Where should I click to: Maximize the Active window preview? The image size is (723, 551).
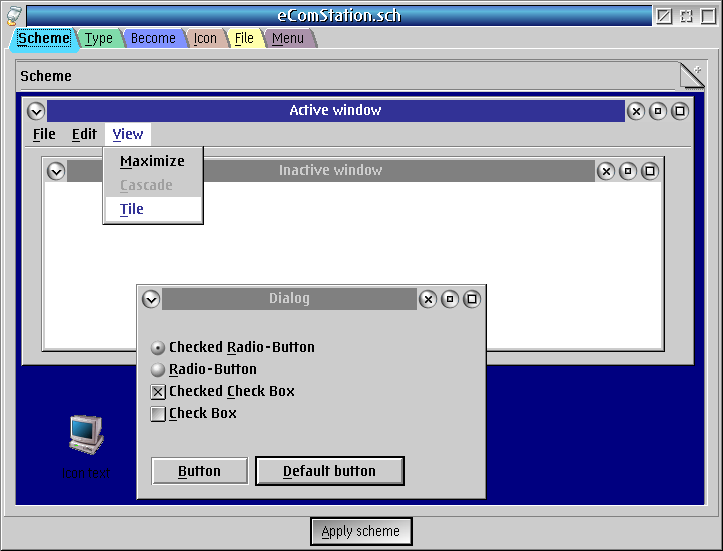pyautogui.click(x=680, y=111)
